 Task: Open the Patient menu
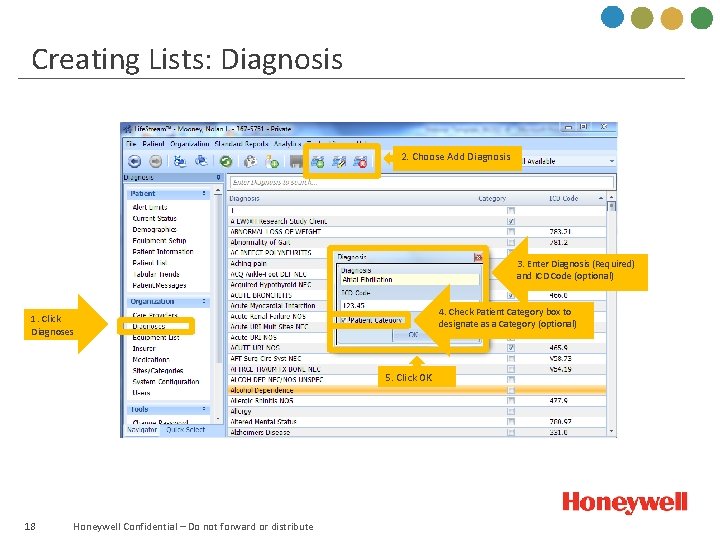(153, 144)
